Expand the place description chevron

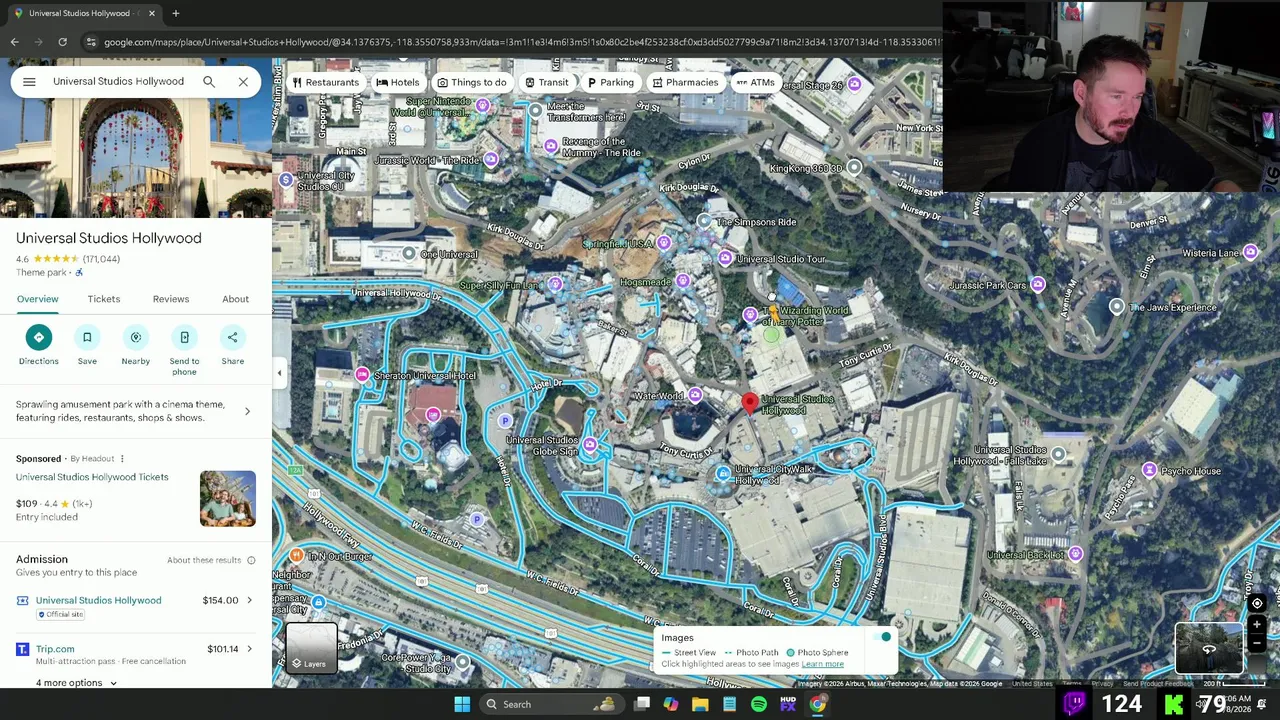tap(247, 411)
